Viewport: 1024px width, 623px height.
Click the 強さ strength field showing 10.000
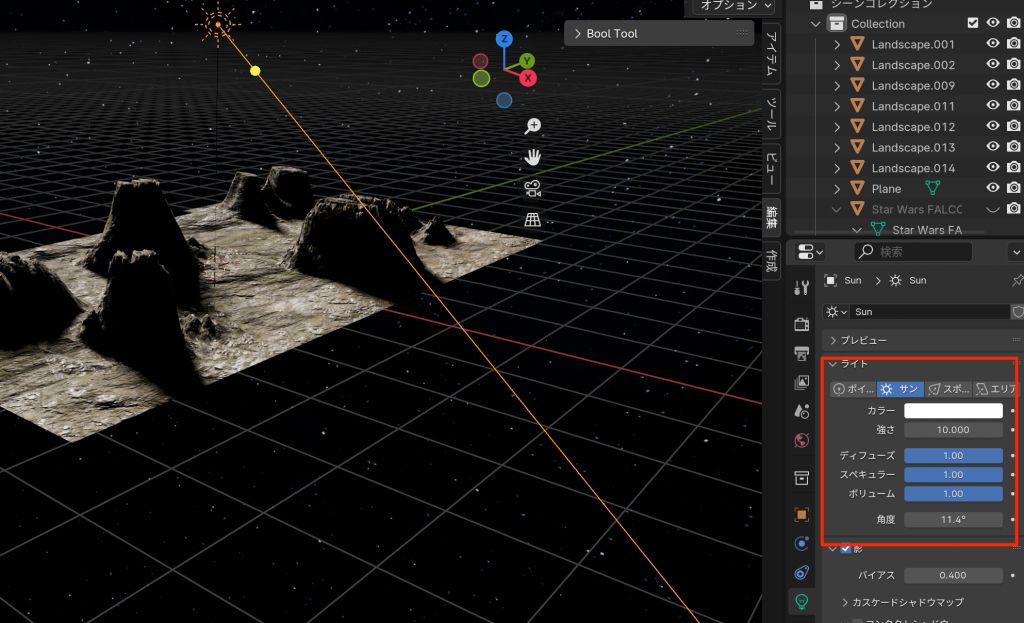953,430
